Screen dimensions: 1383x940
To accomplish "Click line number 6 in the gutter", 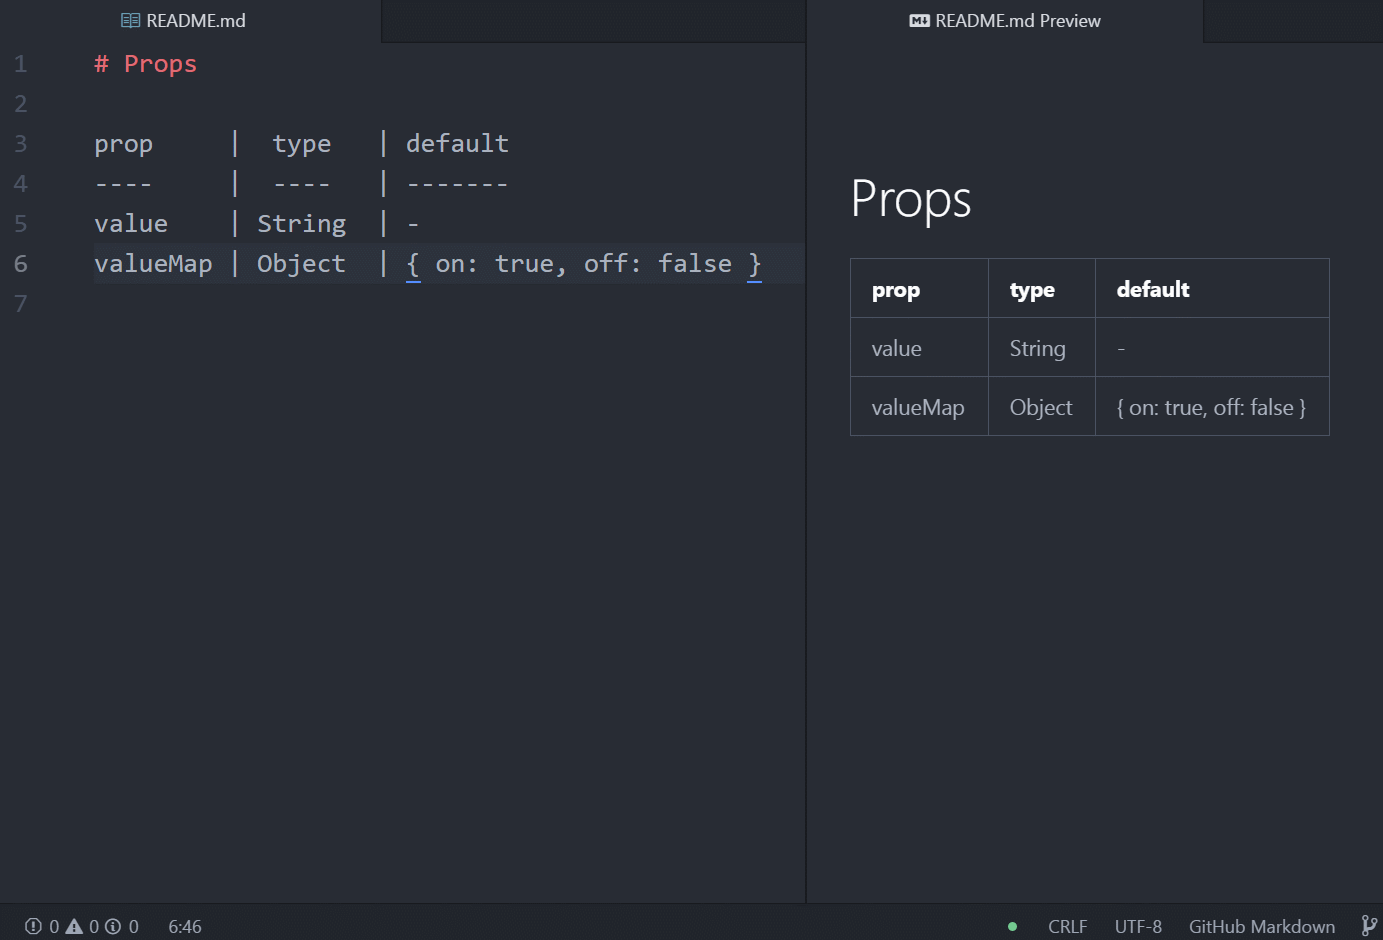I will tap(20, 263).
